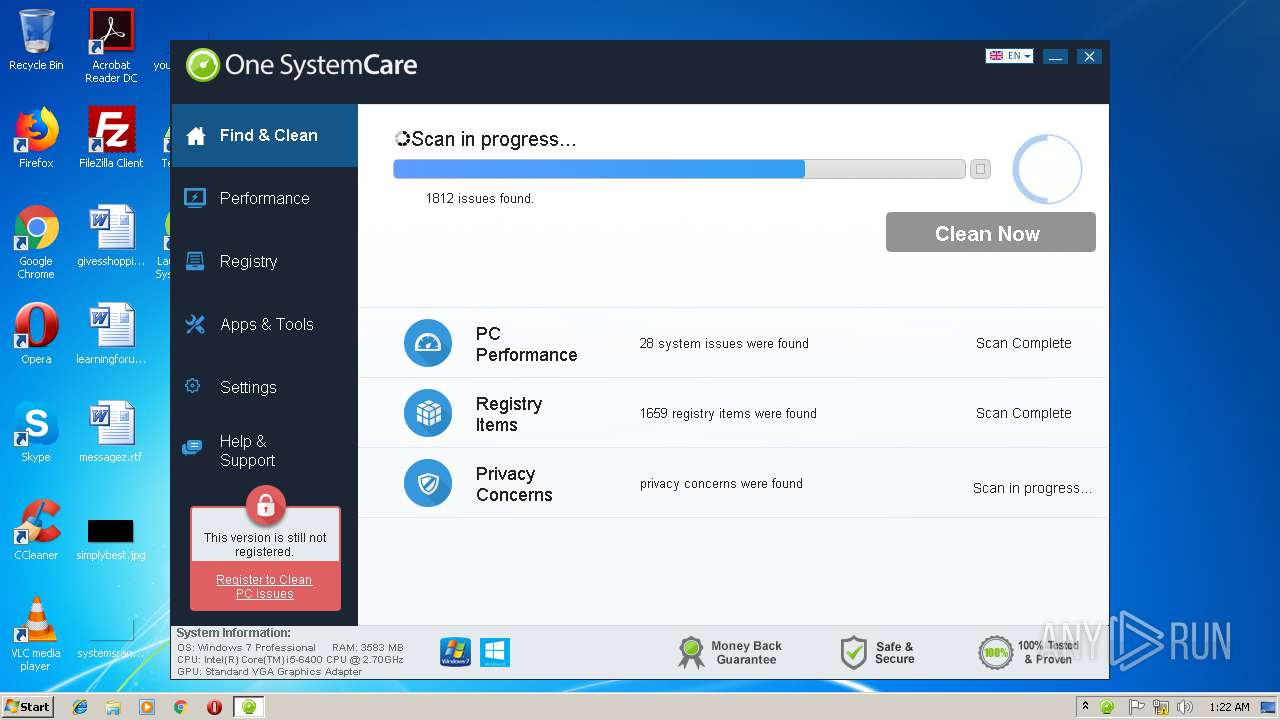1280x720 pixels.
Task: Click the PC Performance gauge icon
Action: point(428,343)
